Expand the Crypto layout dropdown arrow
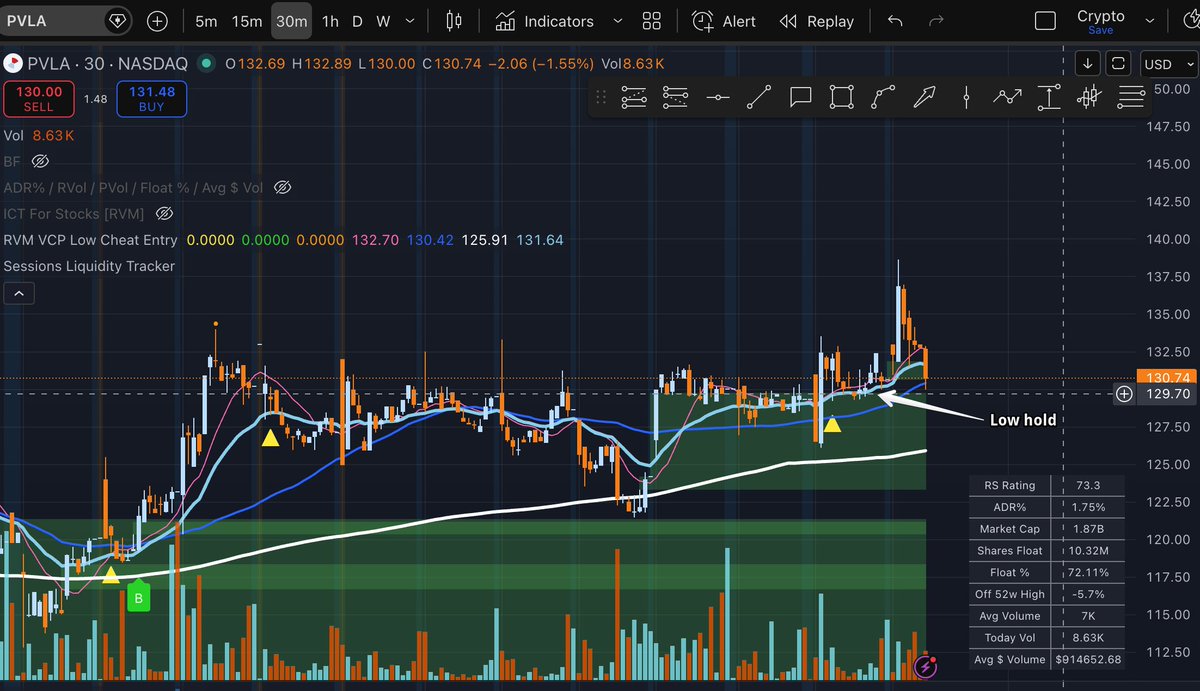 tap(1150, 21)
